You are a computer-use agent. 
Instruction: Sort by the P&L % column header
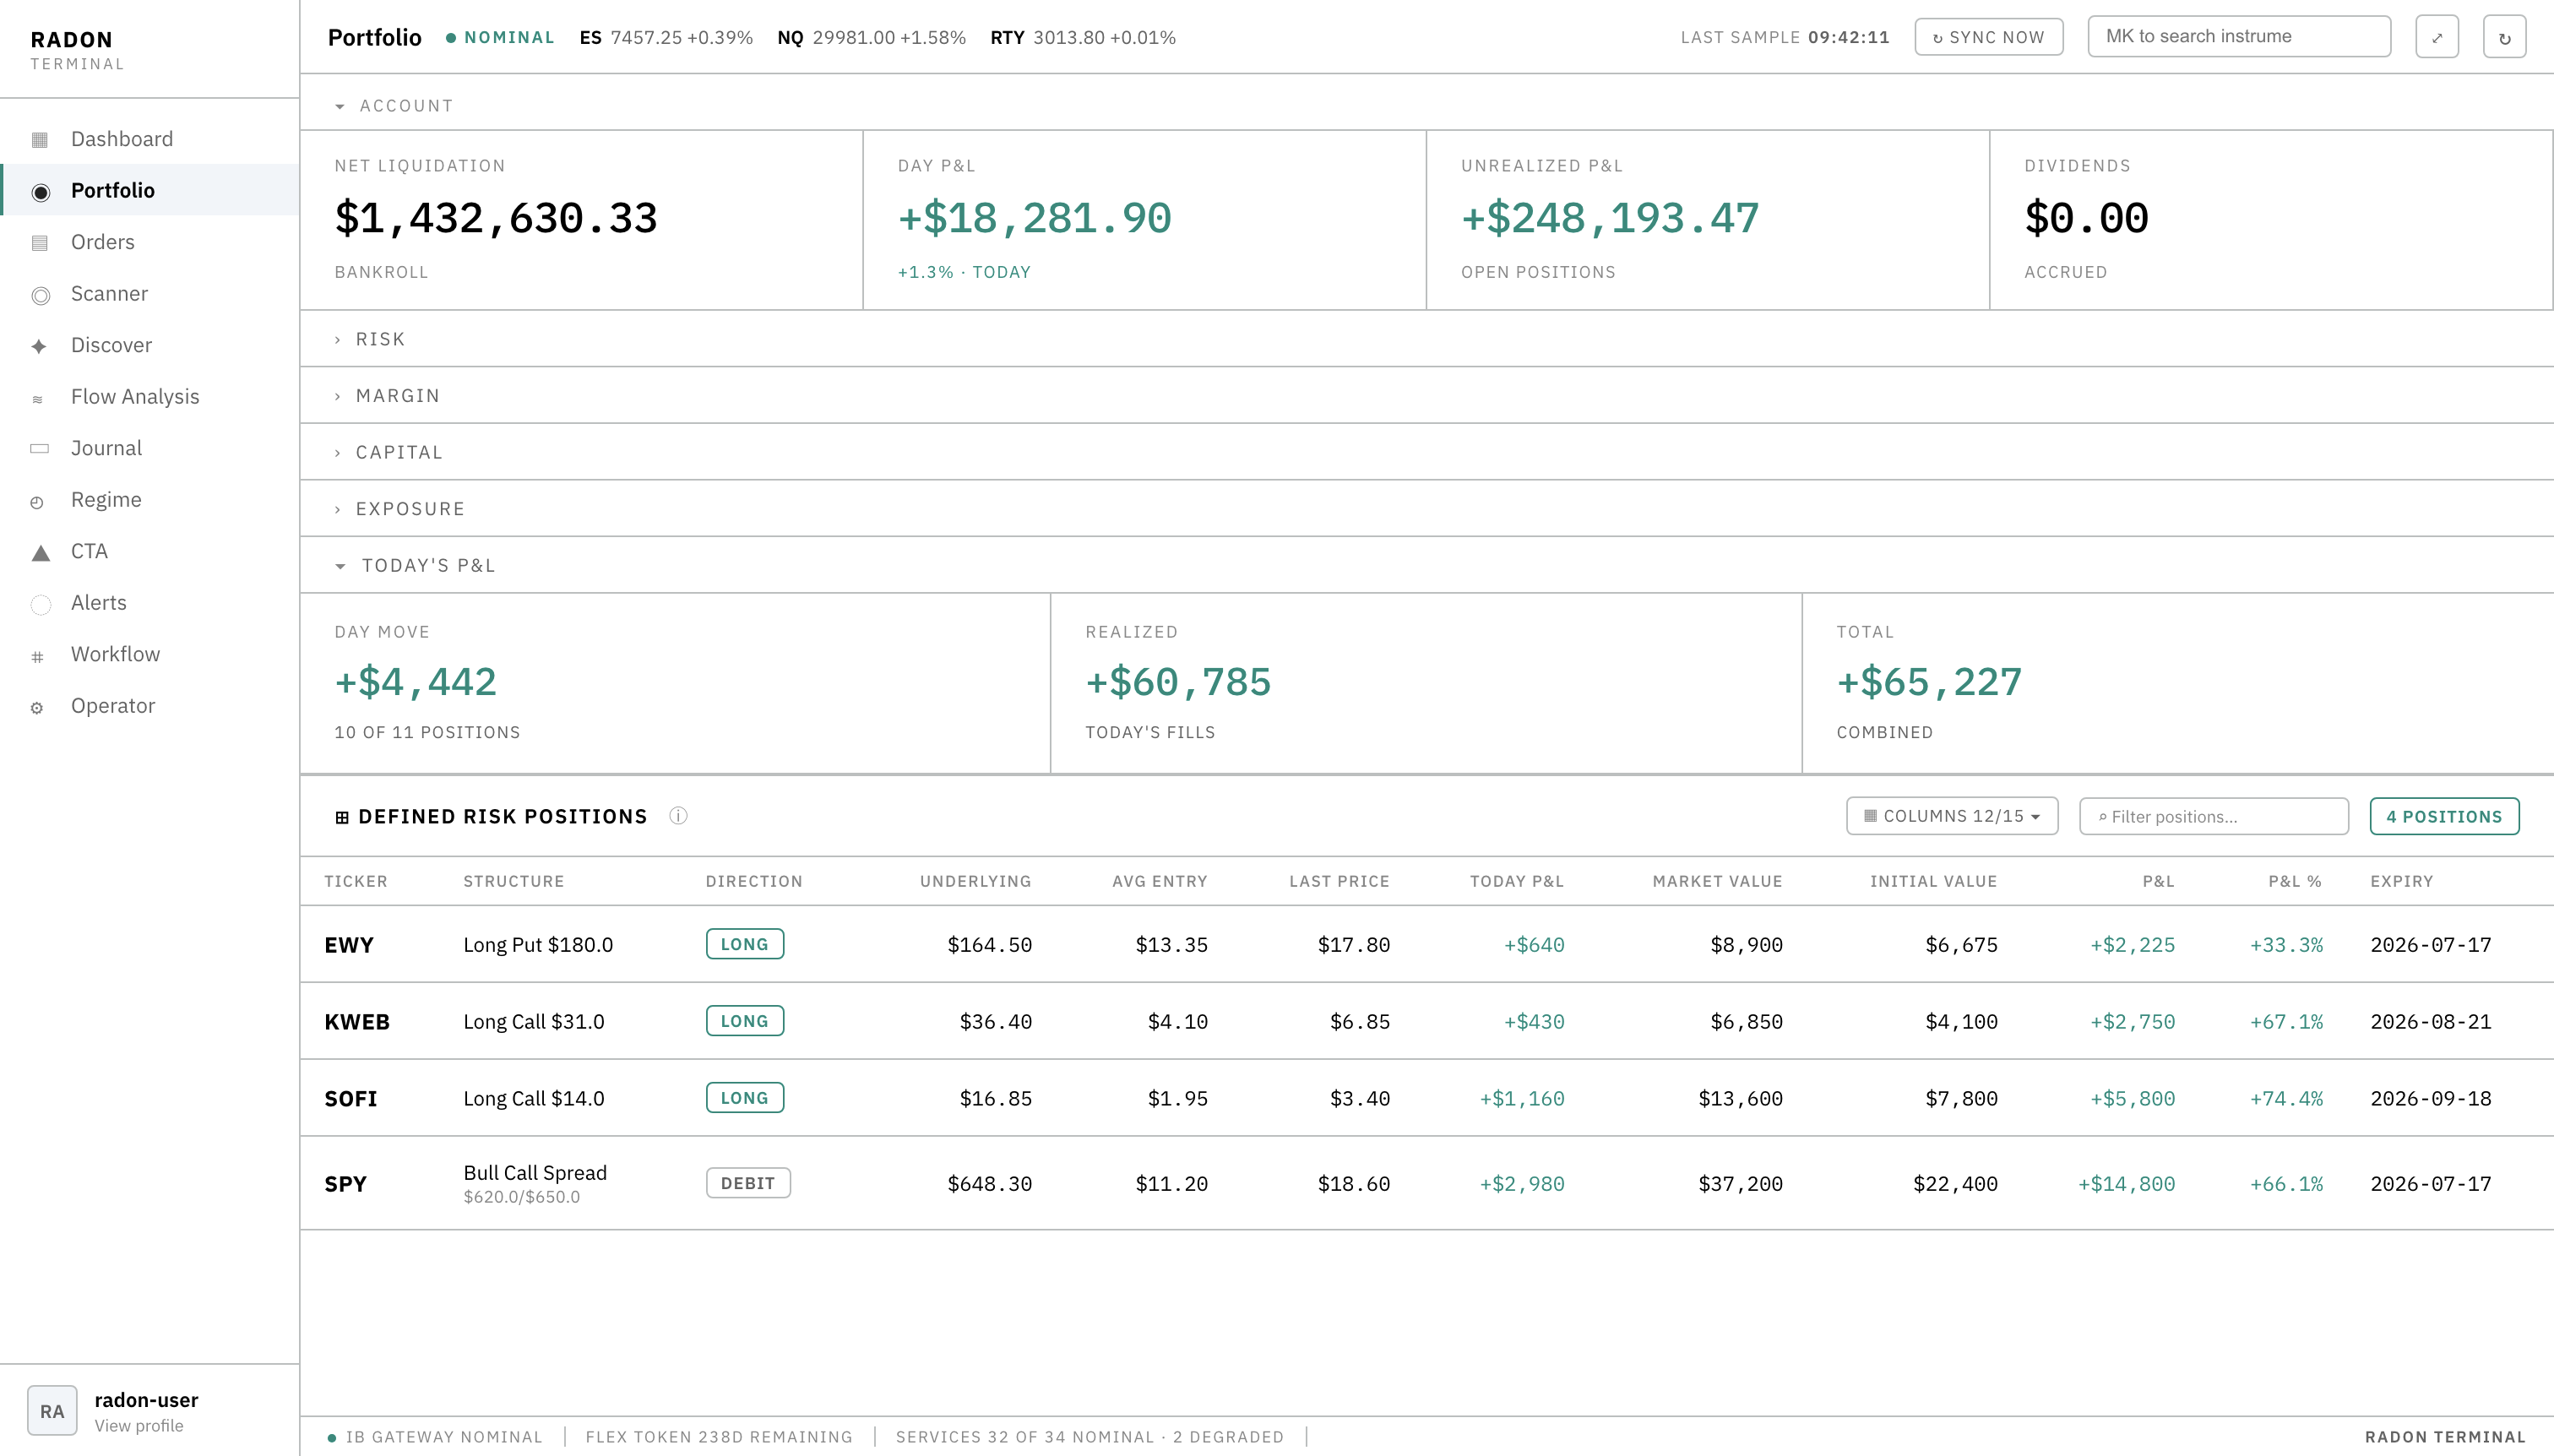[x=2295, y=881]
